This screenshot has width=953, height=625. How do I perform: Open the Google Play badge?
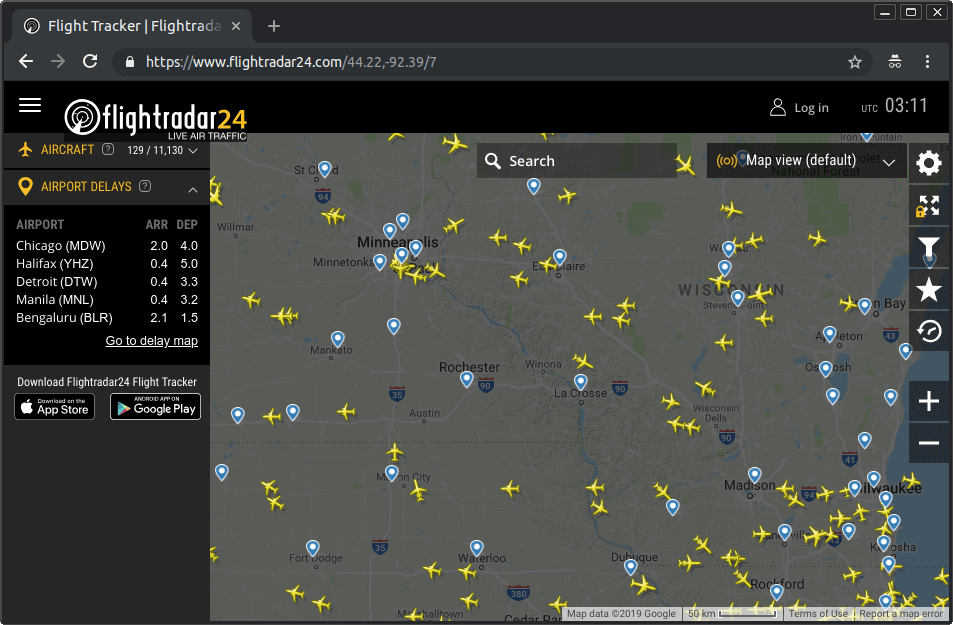(155, 406)
